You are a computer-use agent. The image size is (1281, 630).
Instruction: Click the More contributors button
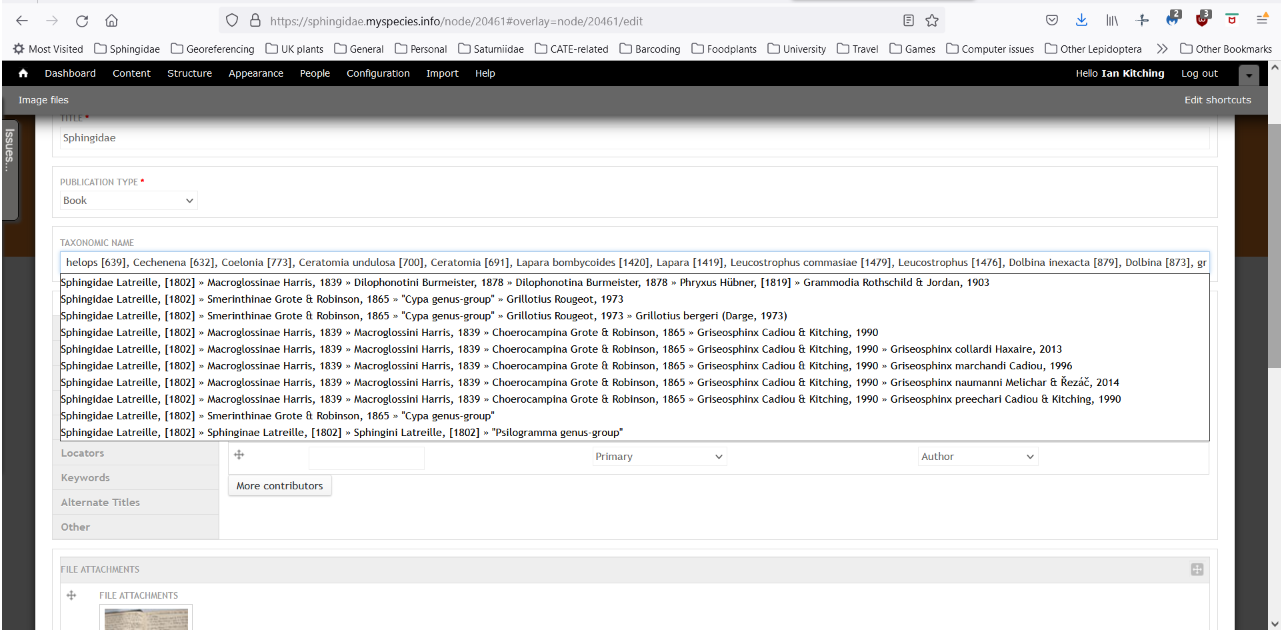click(x=279, y=485)
